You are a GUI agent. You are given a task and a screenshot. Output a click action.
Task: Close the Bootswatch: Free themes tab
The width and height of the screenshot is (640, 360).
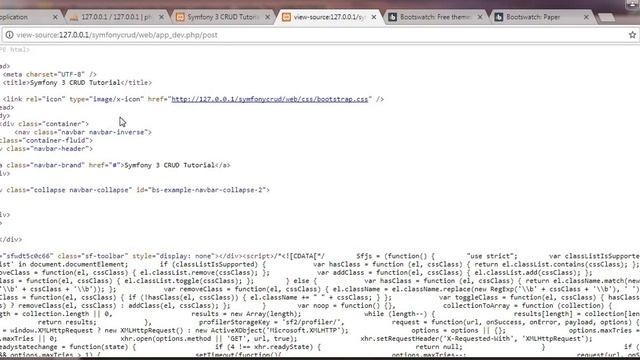(480, 17)
